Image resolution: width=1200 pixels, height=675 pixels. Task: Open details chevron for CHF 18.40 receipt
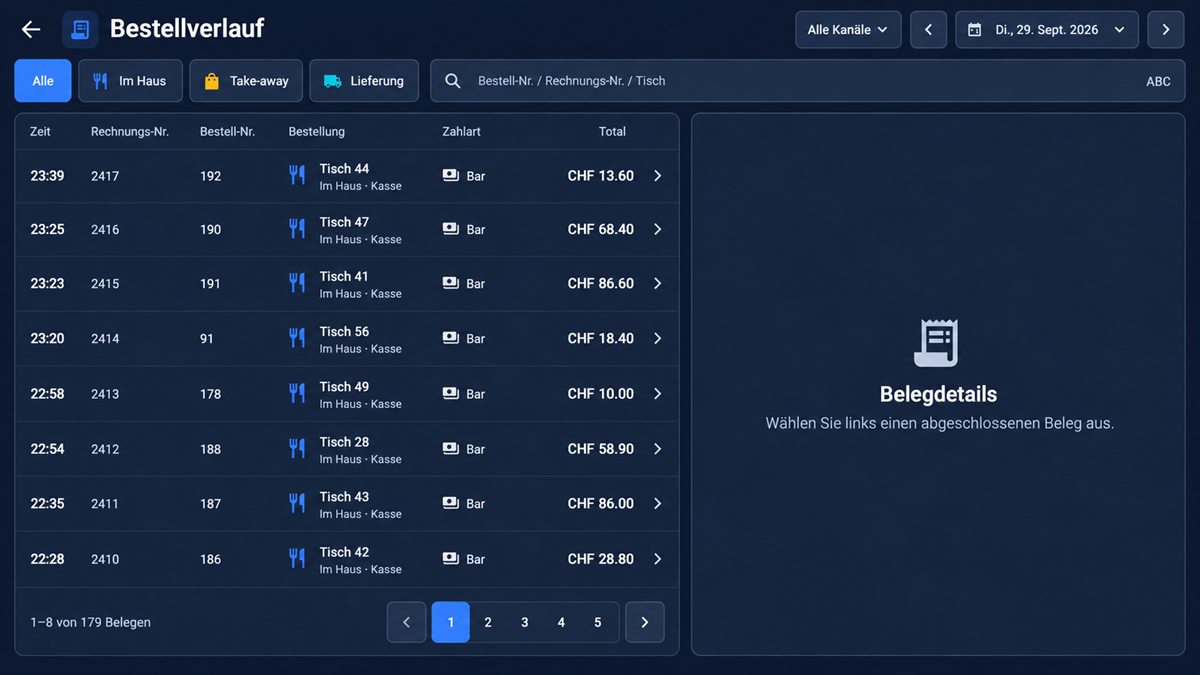tap(658, 338)
